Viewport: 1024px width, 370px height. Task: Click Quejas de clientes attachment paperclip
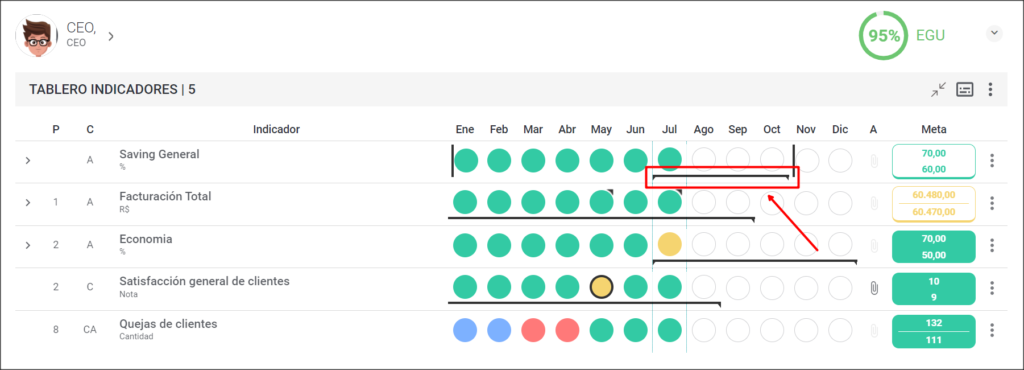[874, 330]
